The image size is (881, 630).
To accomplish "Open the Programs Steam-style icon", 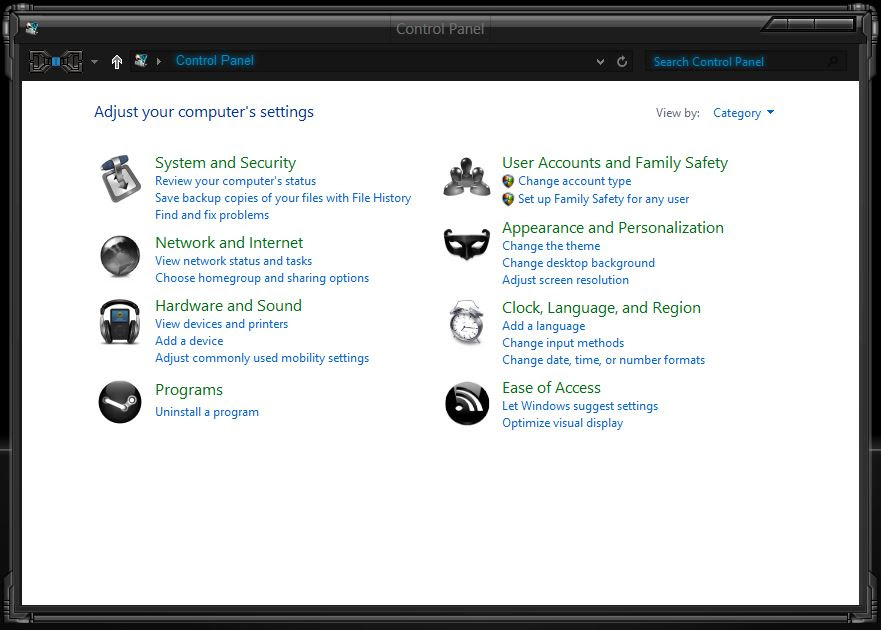I will [120, 402].
